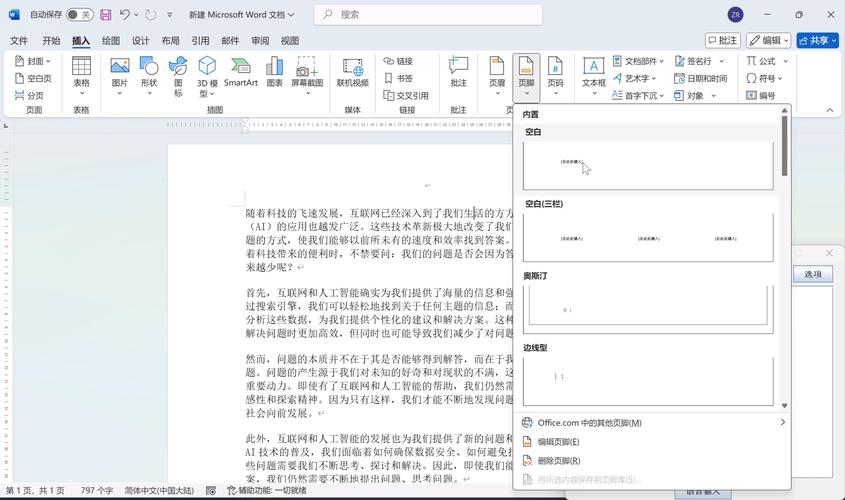845x500 pixels.
Task: Open the 视图 ribbon tab
Action: [290, 40]
